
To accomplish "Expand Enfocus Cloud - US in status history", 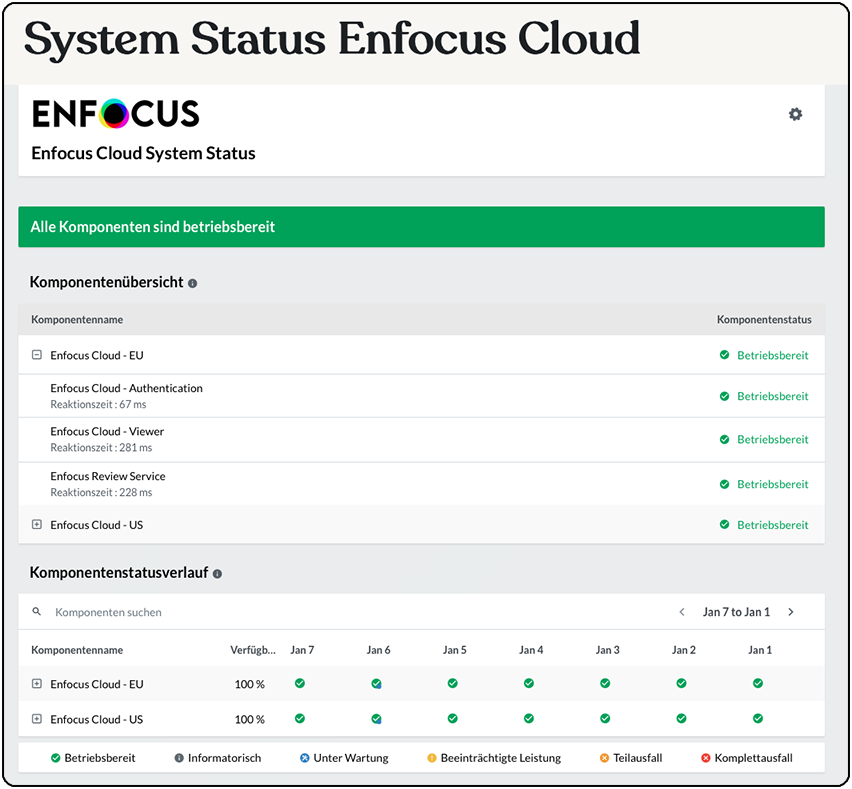I will click(x=37, y=719).
